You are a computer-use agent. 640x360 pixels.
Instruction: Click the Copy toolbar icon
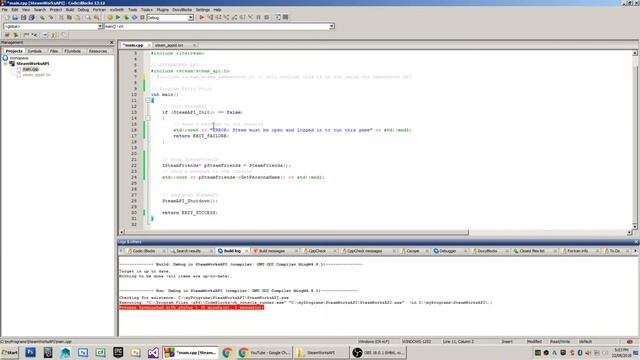click(x=69, y=18)
